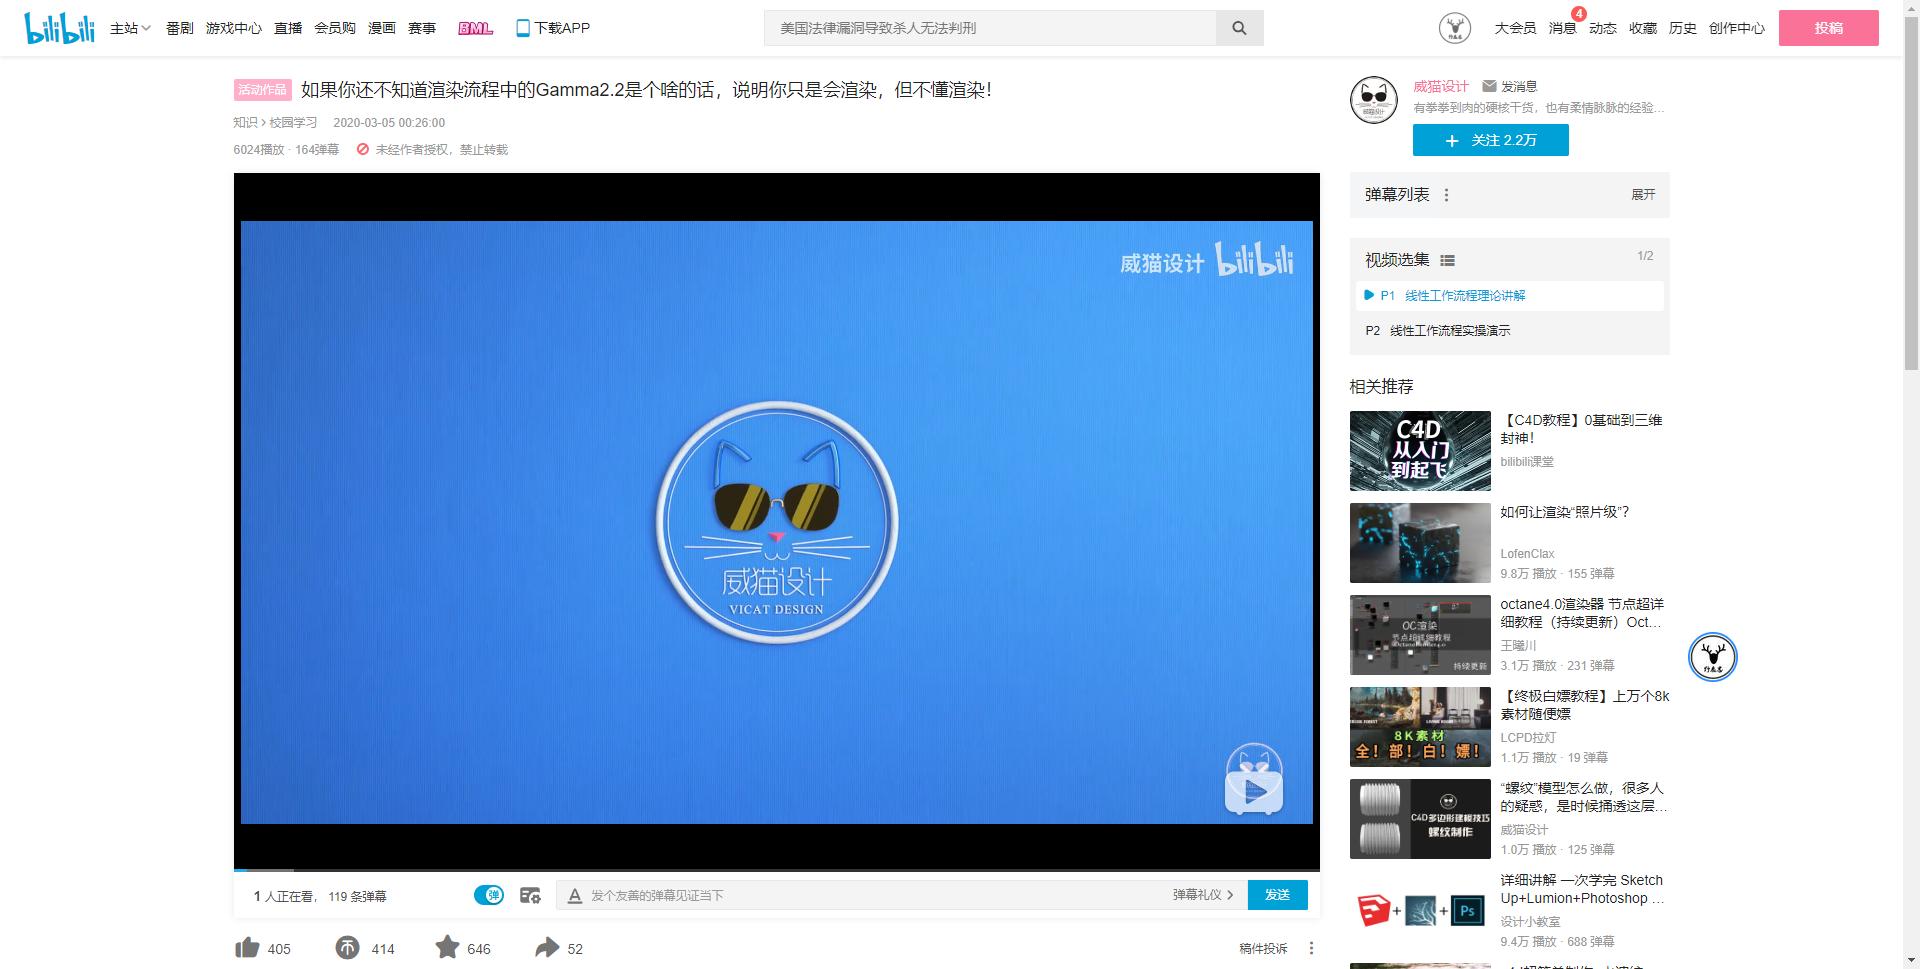
Task: Switch video episode list view mode
Action: [1447, 261]
